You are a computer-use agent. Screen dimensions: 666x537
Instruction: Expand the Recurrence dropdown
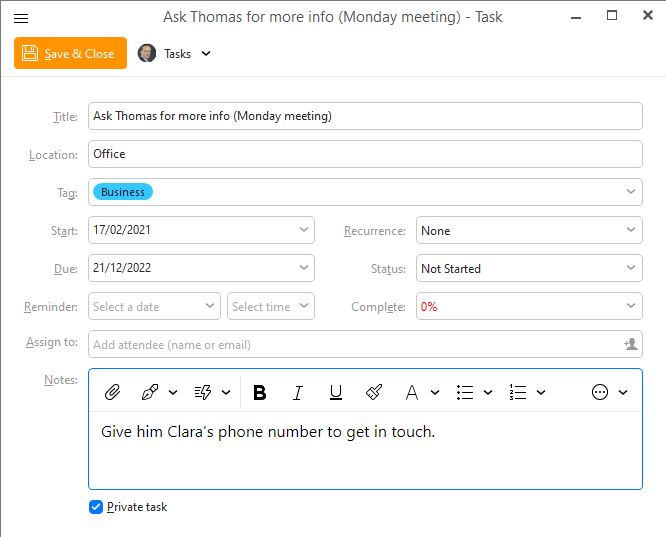[x=529, y=231]
